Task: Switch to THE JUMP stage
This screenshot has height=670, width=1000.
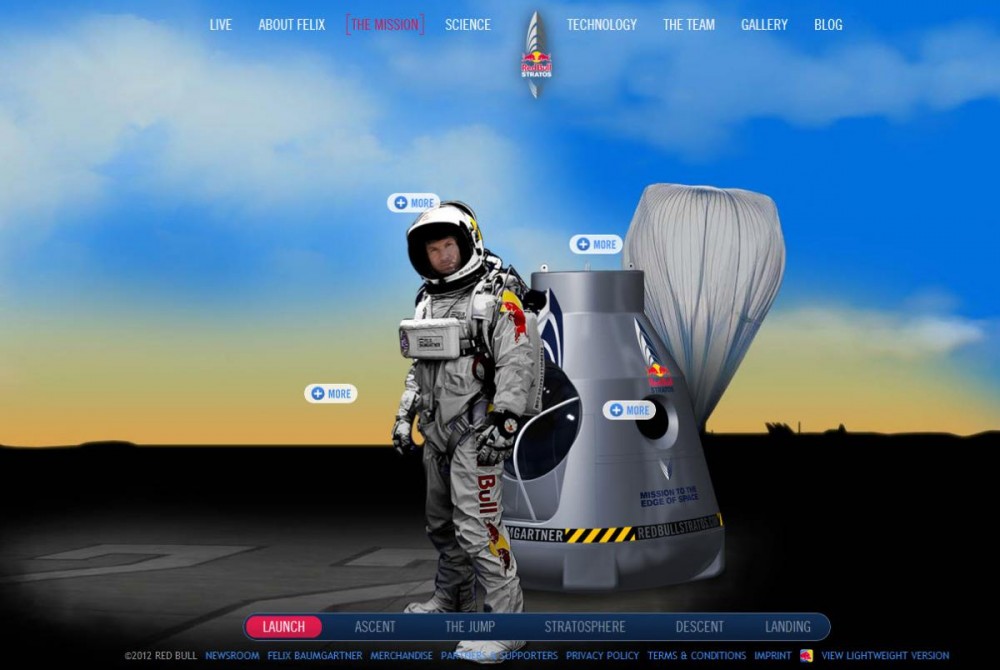Action: (x=469, y=627)
